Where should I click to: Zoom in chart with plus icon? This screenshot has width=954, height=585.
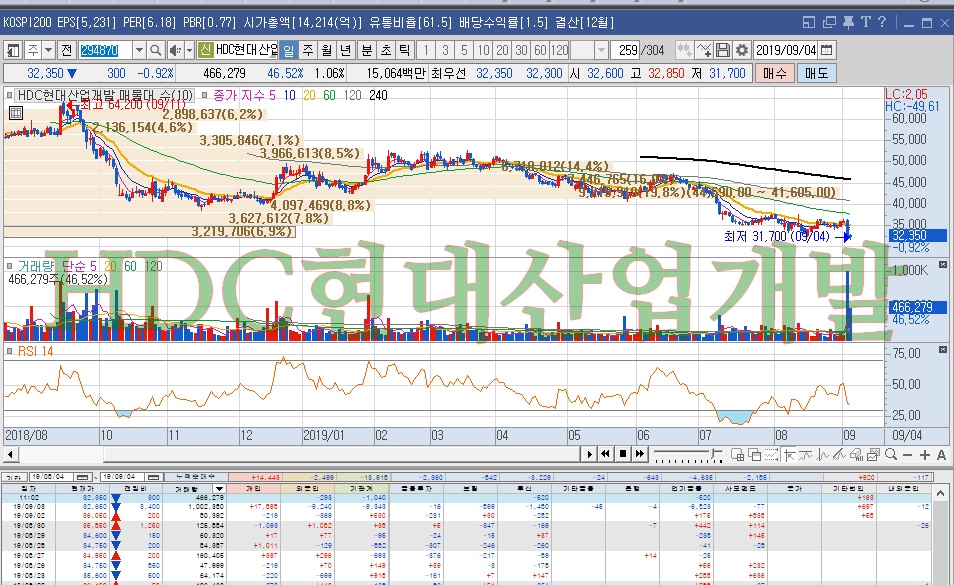925,455
